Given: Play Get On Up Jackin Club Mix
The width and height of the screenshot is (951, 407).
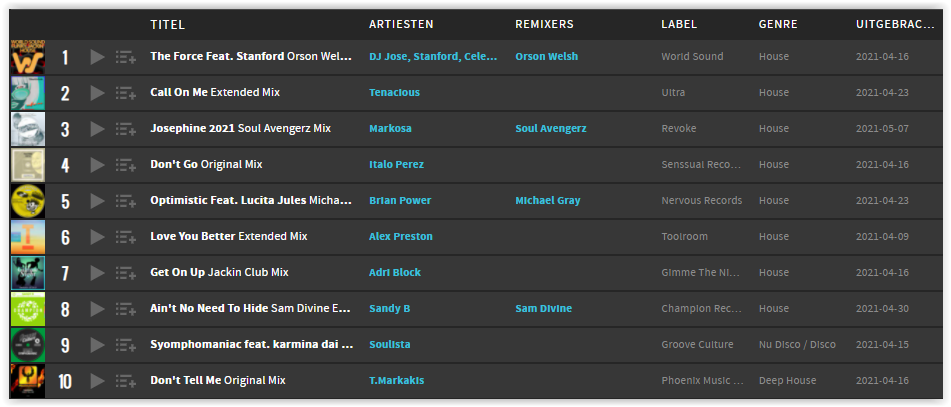Looking at the screenshot, I should pyautogui.click(x=97, y=273).
